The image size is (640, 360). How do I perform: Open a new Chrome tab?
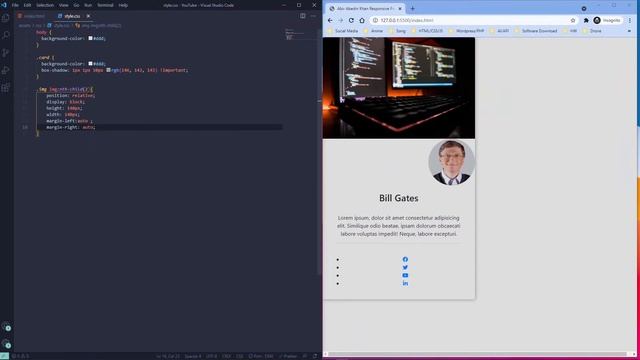pos(412,9)
